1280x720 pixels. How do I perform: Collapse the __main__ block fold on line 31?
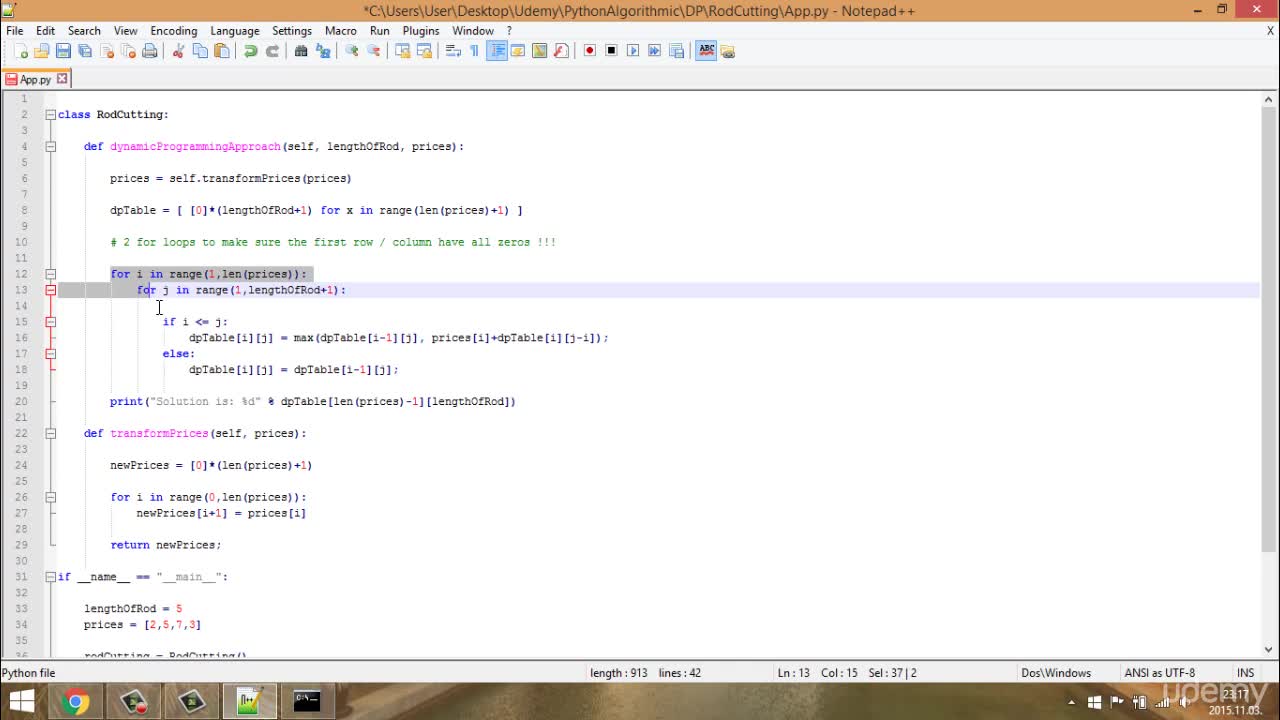50,577
